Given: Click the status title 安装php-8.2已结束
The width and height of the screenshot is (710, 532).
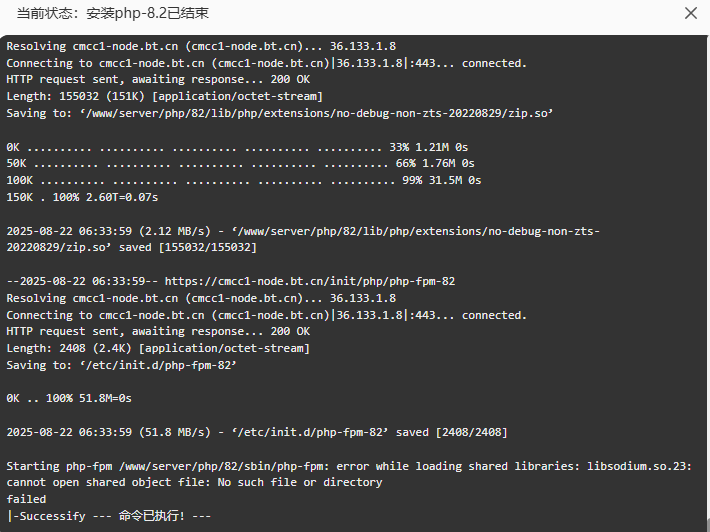Looking at the screenshot, I should coord(147,13).
